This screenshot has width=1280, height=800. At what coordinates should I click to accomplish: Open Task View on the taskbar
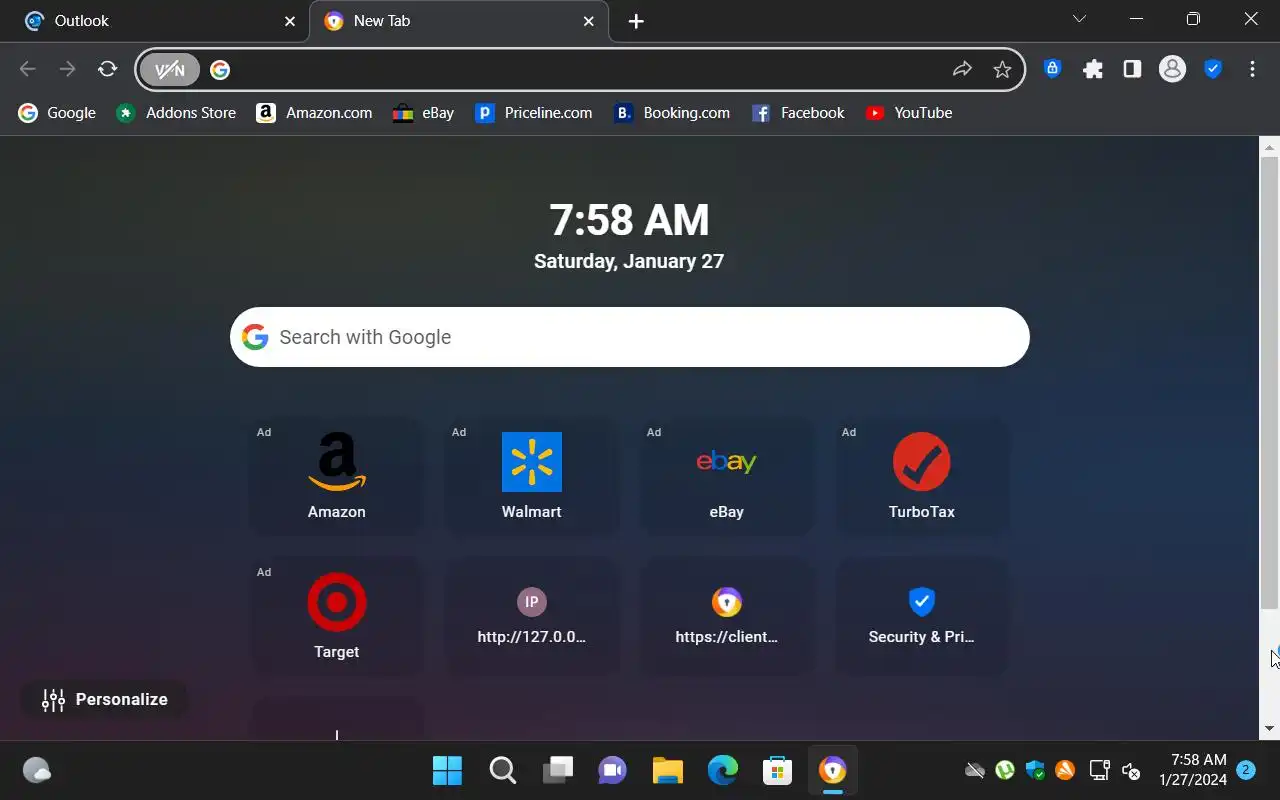tap(557, 770)
